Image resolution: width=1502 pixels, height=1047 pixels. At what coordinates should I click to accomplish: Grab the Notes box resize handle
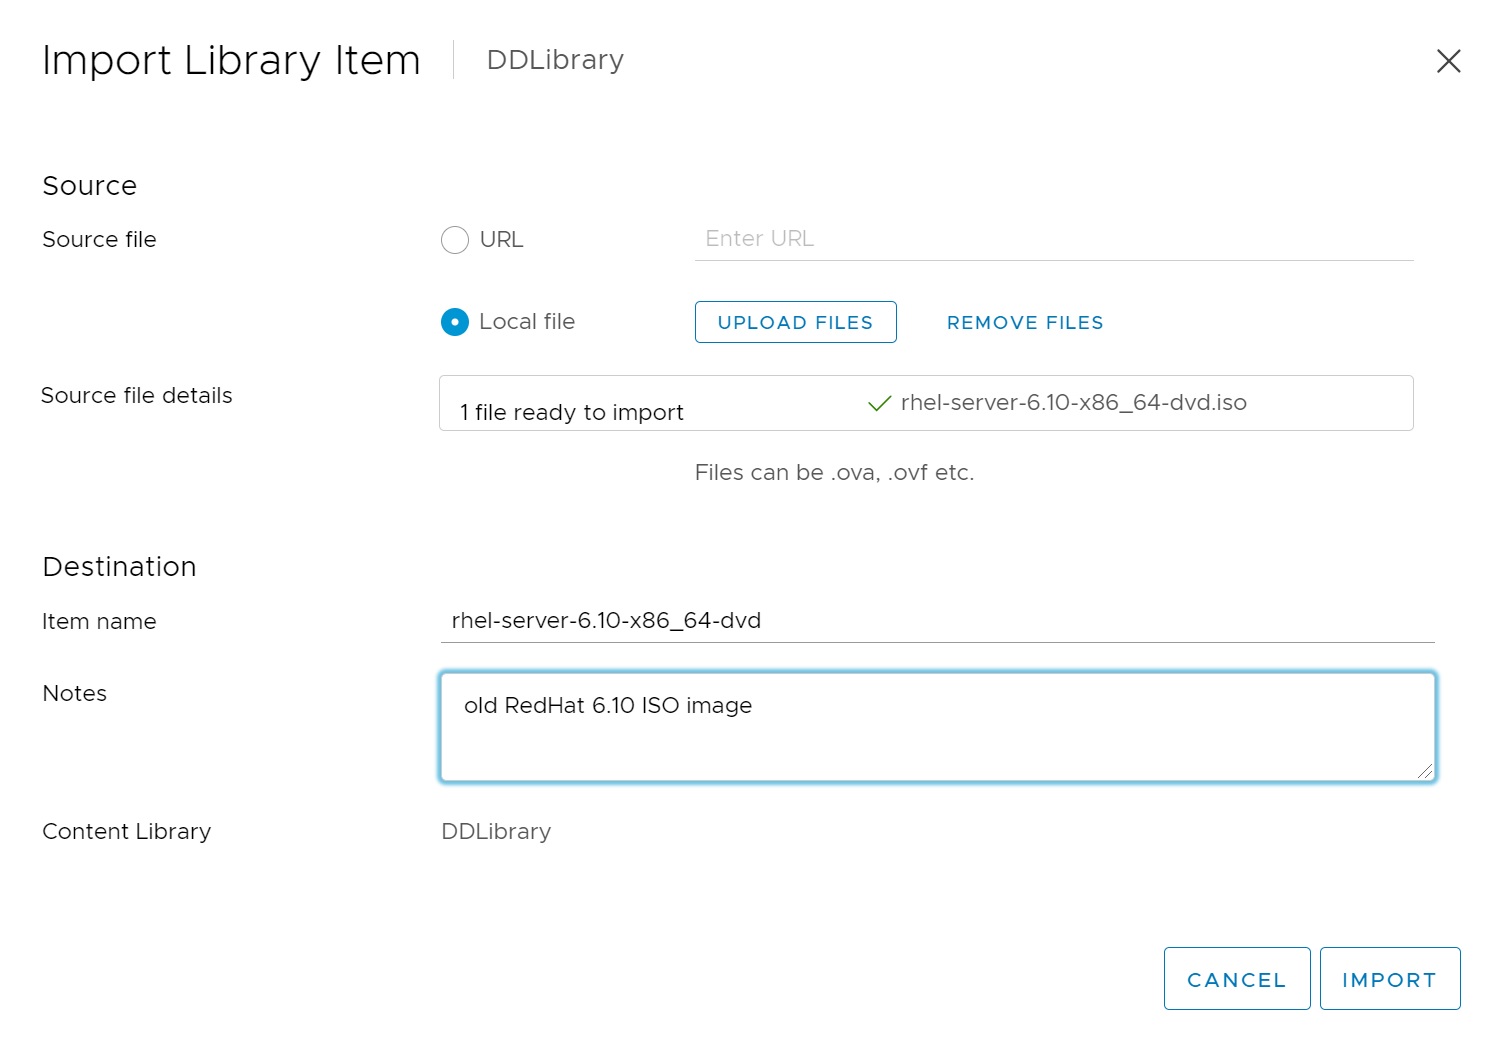point(1425,771)
